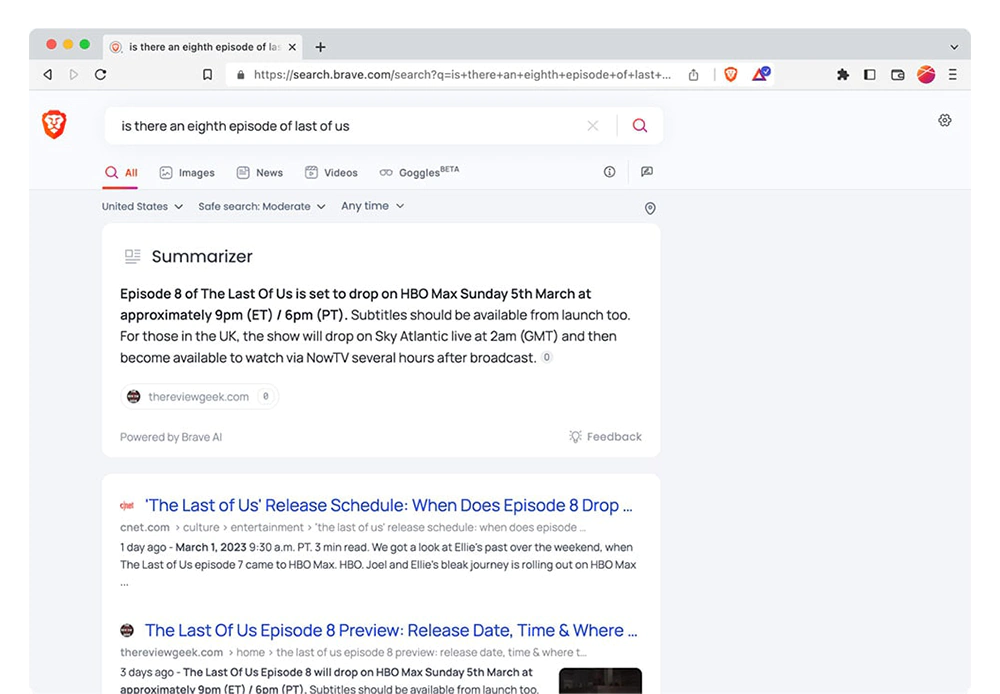View summarizer info via the circled-i icon
Screen dimensions: 1000x694
coord(609,172)
